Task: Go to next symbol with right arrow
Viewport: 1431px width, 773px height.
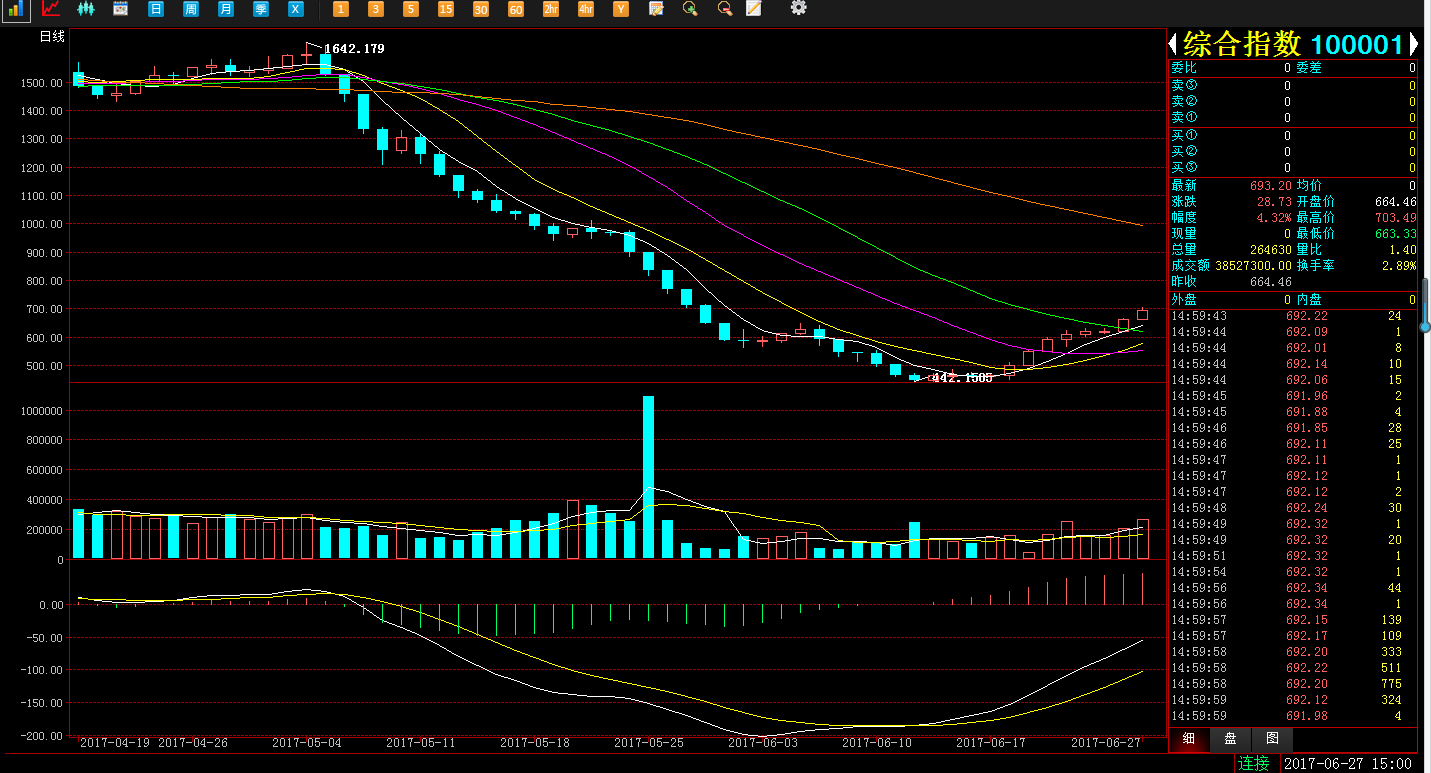Action: (x=1413, y=44)
